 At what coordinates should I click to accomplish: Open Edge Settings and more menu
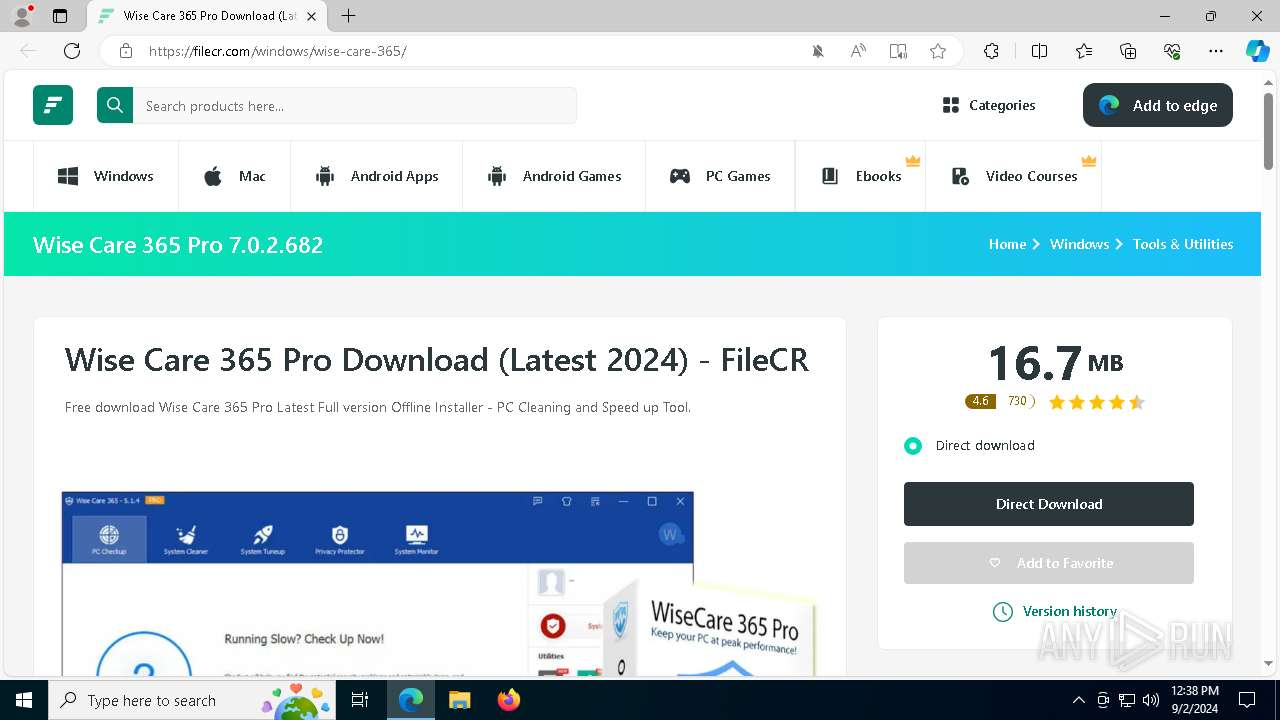pos(1216,51)
